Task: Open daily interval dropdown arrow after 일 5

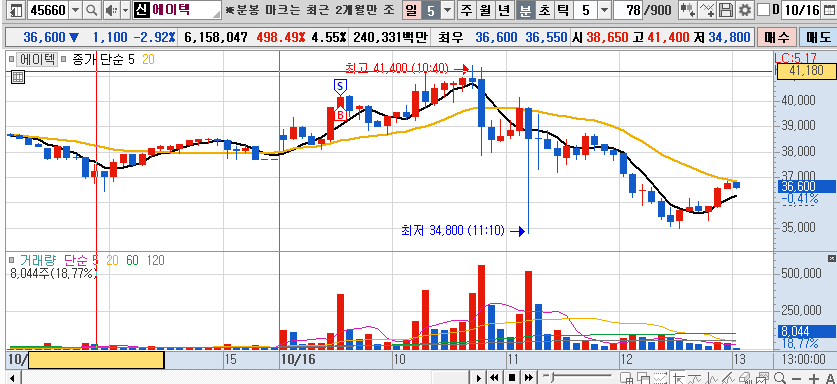Action: click(447, 10)
